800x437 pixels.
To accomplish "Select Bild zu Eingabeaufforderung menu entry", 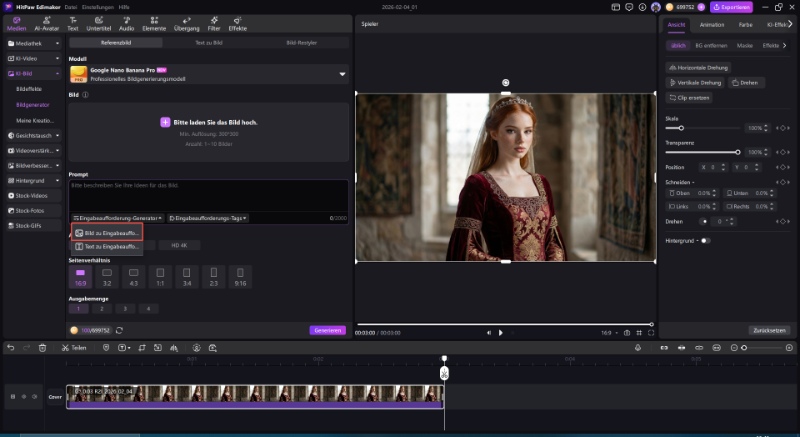I will click(x=107, y=232).
